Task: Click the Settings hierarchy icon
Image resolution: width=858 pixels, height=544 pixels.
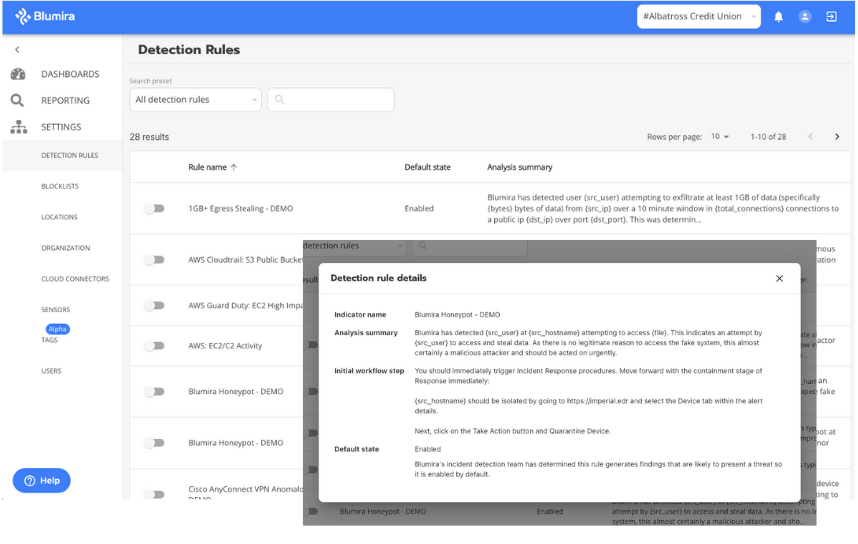Action: 19,127
